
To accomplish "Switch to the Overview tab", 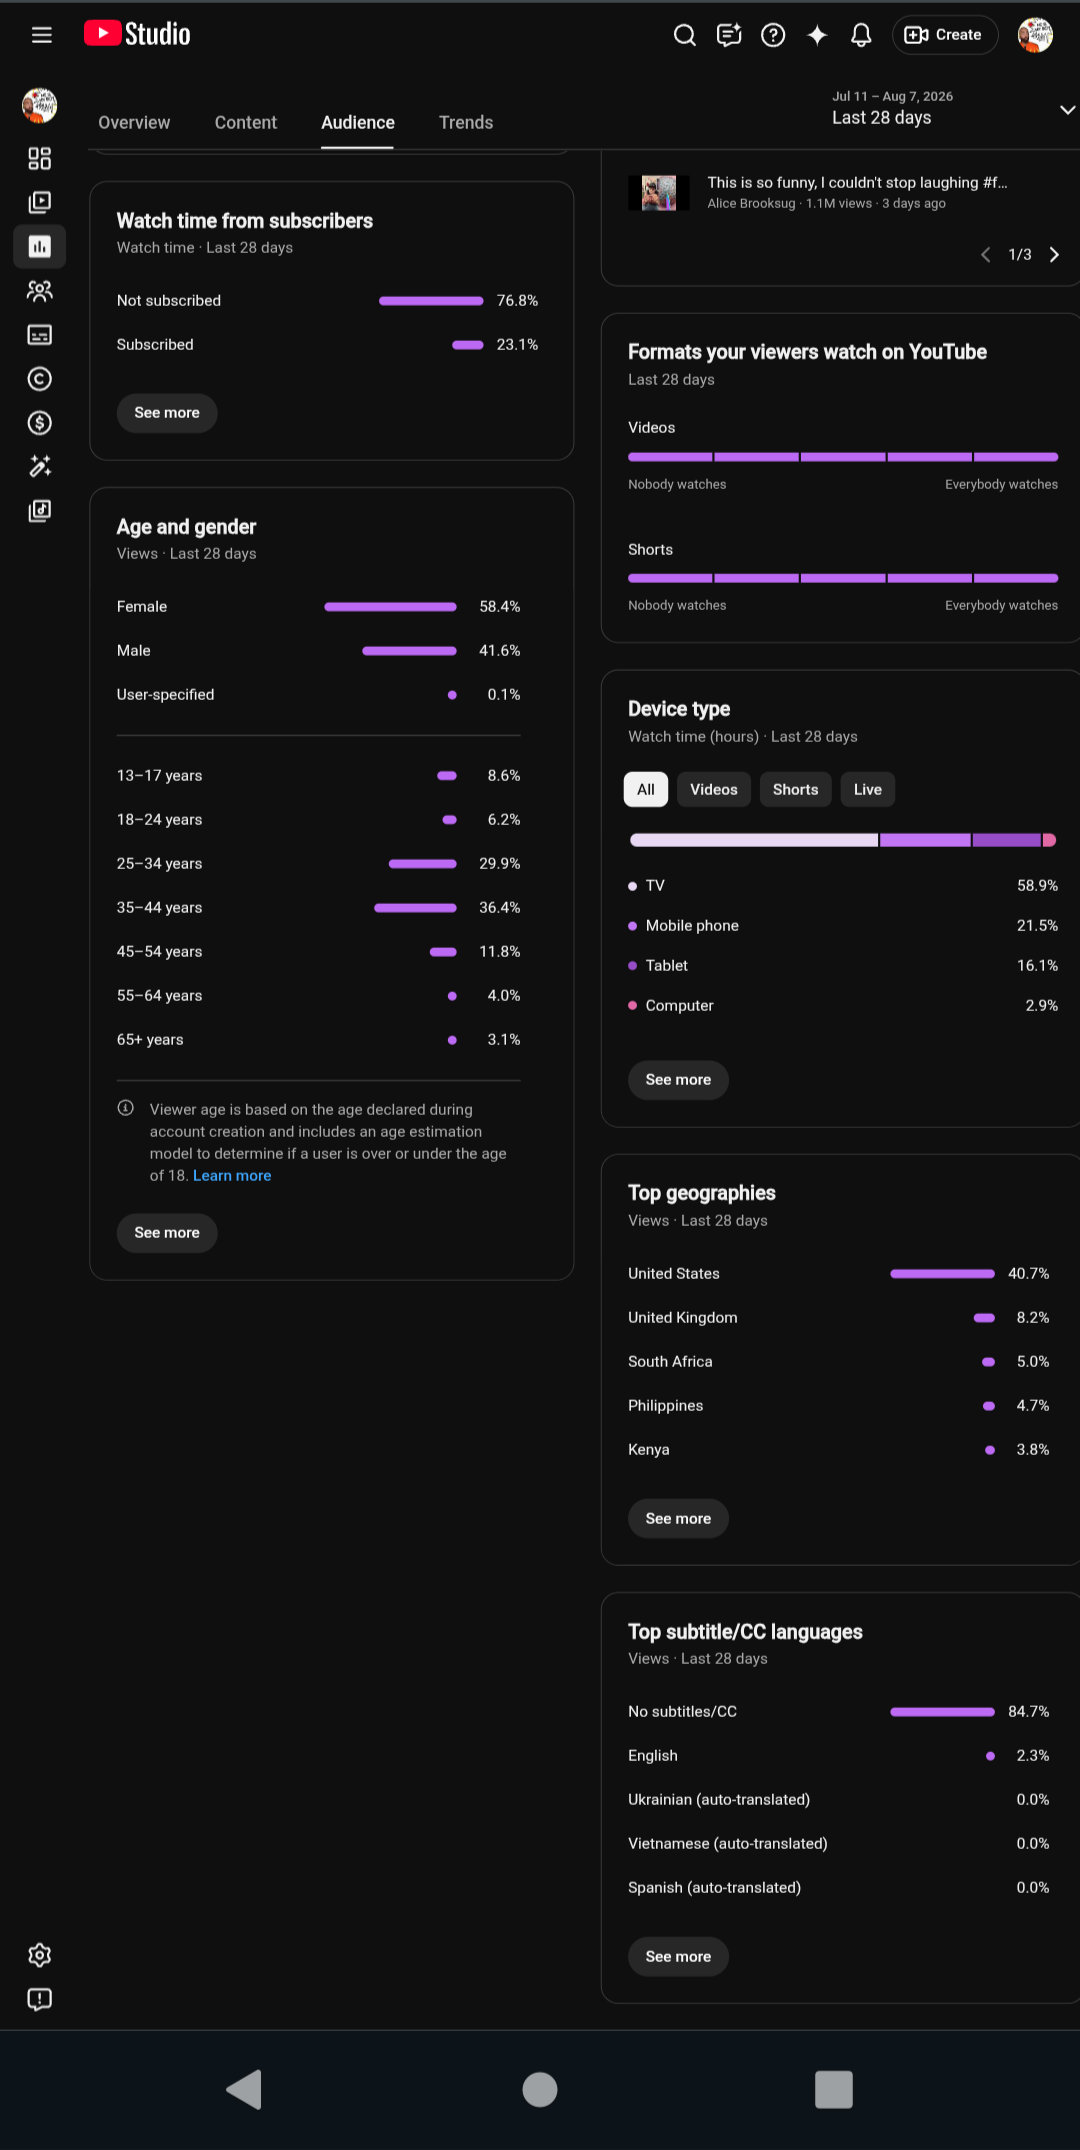I will tap(134, 123).
